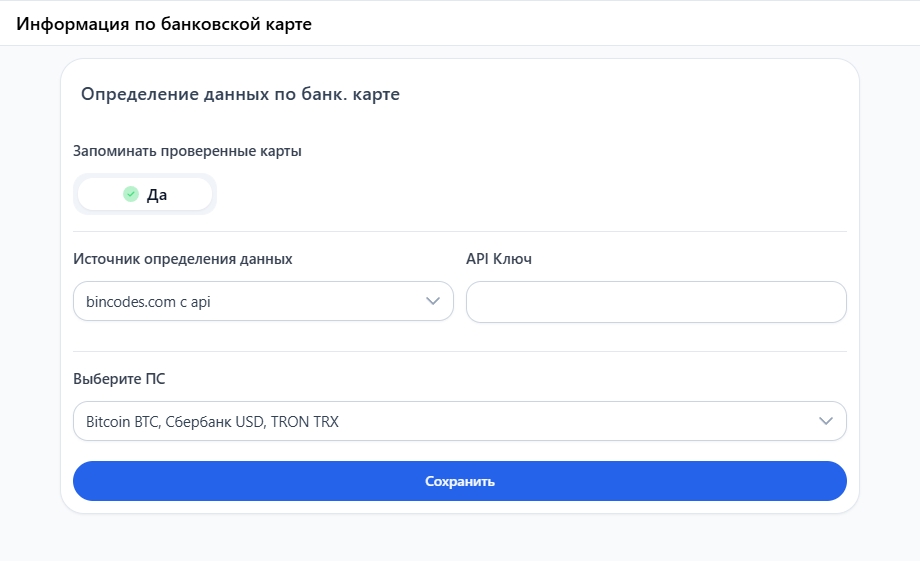Click the "Запоминать проверенные карты" label
Image resolution: width=920 pixels, height=561 pixels.
click(187, 152)
